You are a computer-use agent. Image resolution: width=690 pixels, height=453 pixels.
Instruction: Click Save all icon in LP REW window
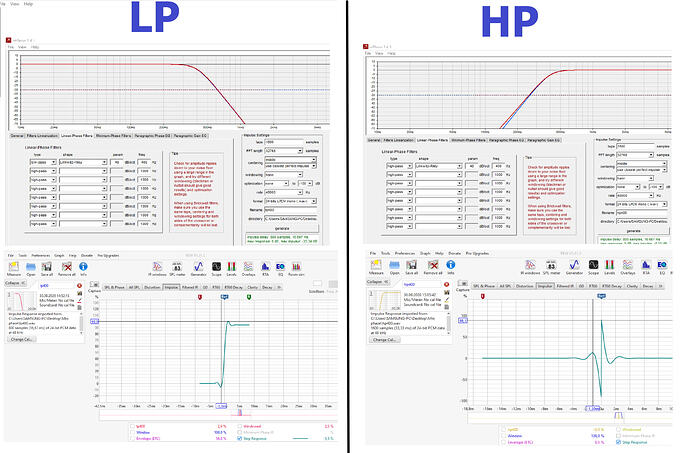coord(47,267)
